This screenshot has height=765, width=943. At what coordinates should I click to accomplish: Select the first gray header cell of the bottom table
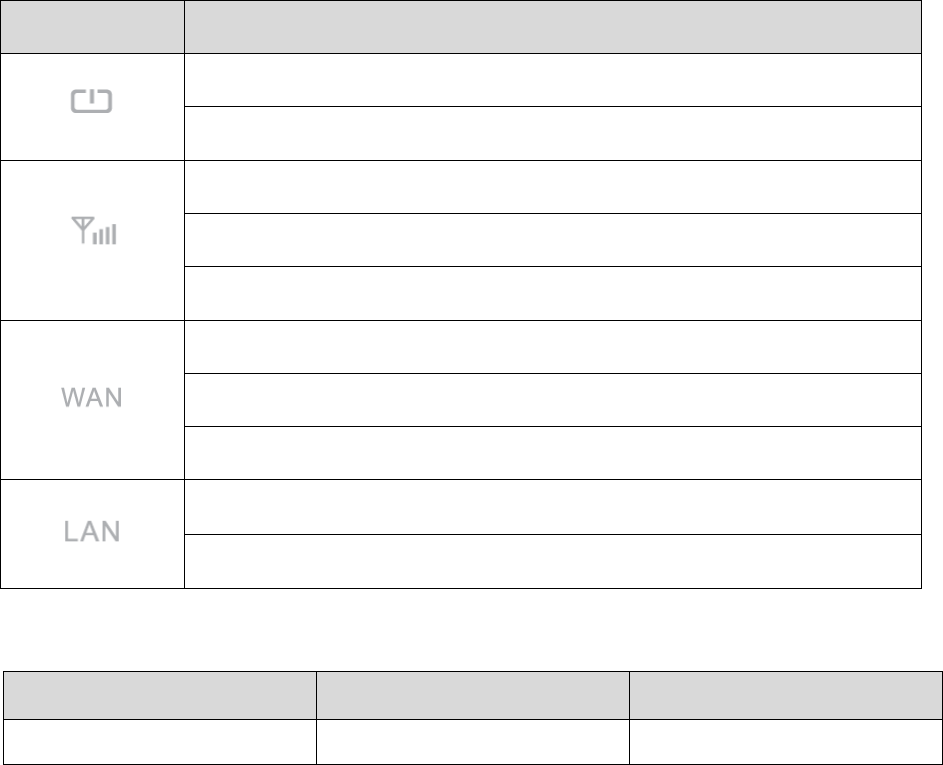click(158, 695)
